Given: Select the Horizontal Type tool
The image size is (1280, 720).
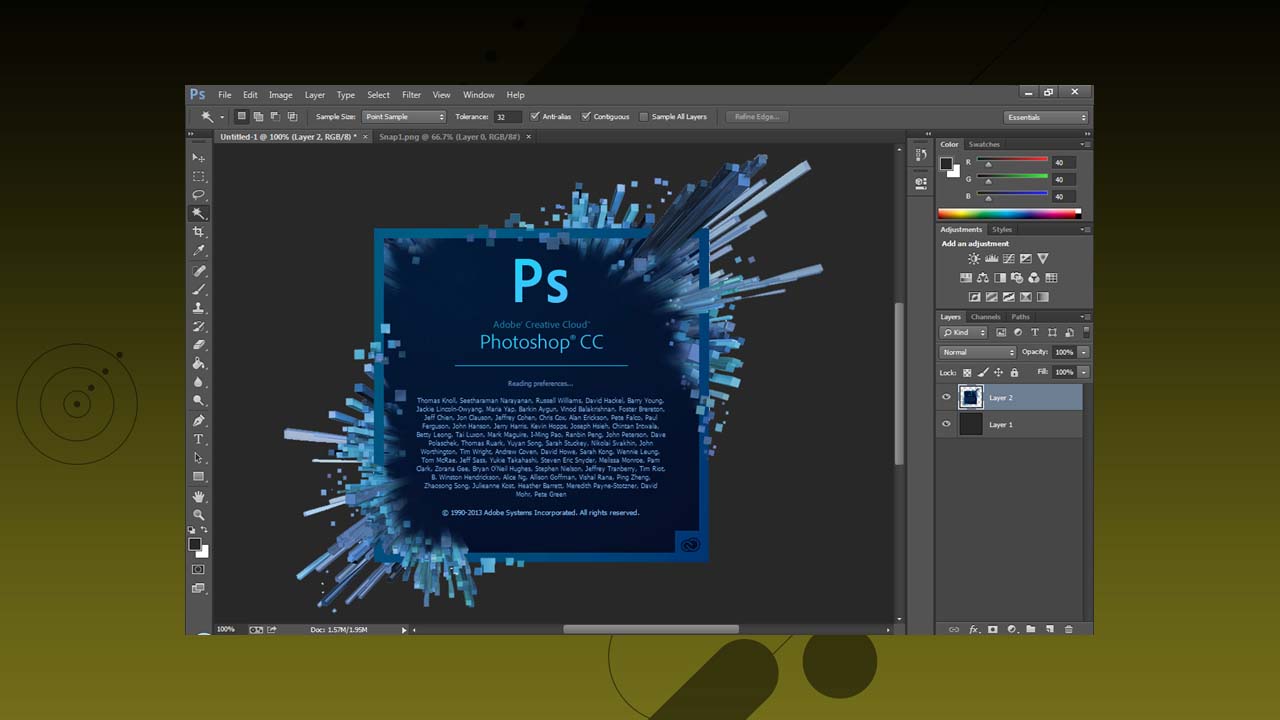Looking at the screenshot, I should coord(198,439).
